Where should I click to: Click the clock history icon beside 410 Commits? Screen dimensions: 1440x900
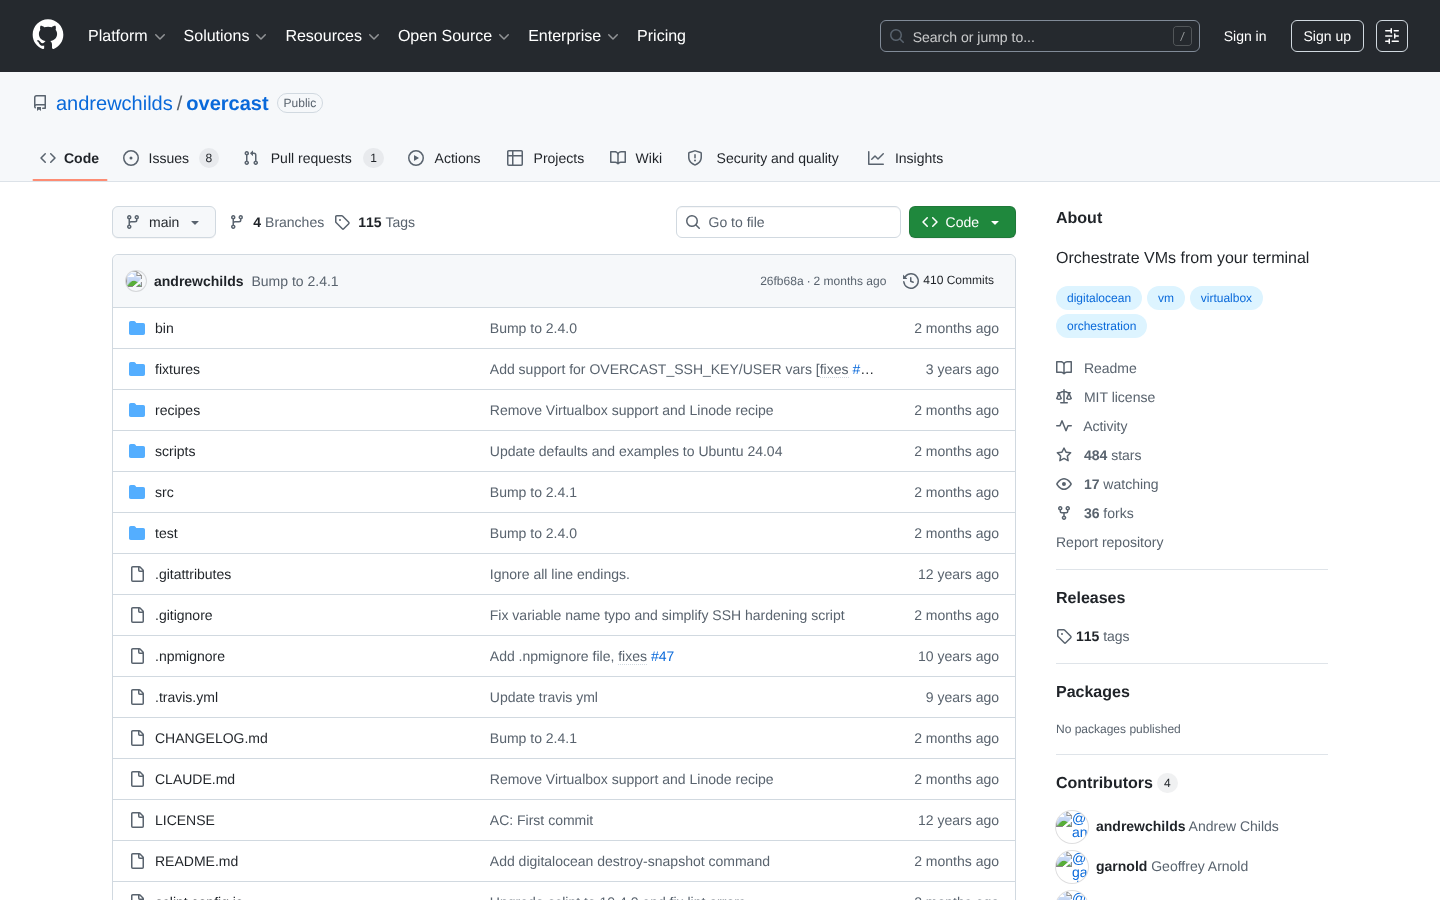pos(910,281)
